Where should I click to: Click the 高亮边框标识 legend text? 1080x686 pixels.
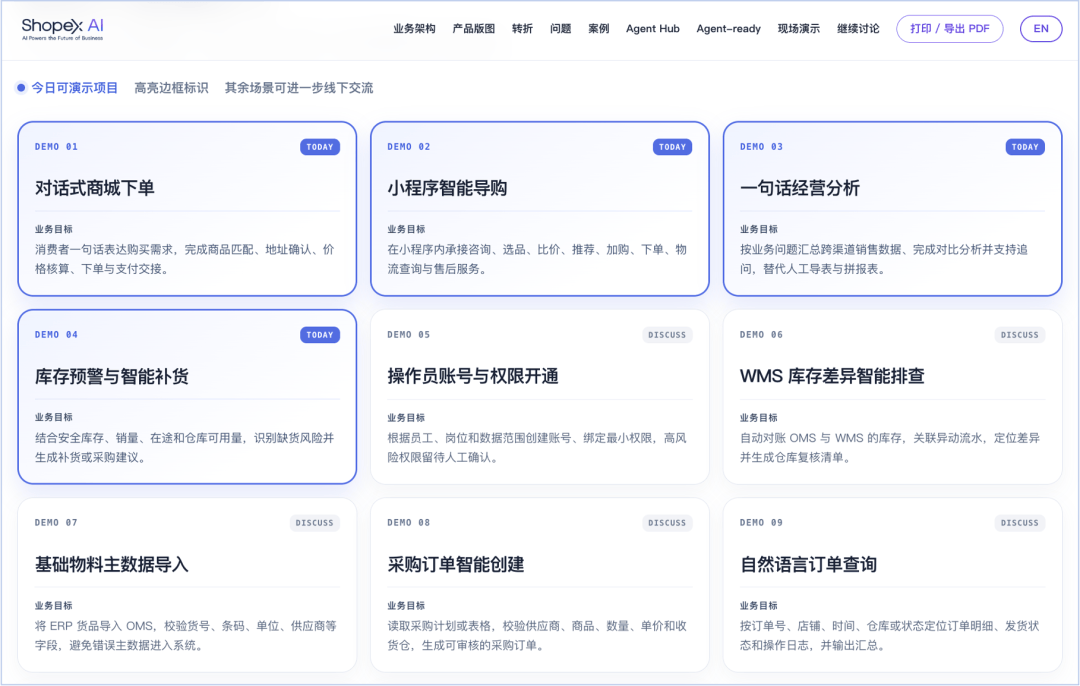coord(171,87)
